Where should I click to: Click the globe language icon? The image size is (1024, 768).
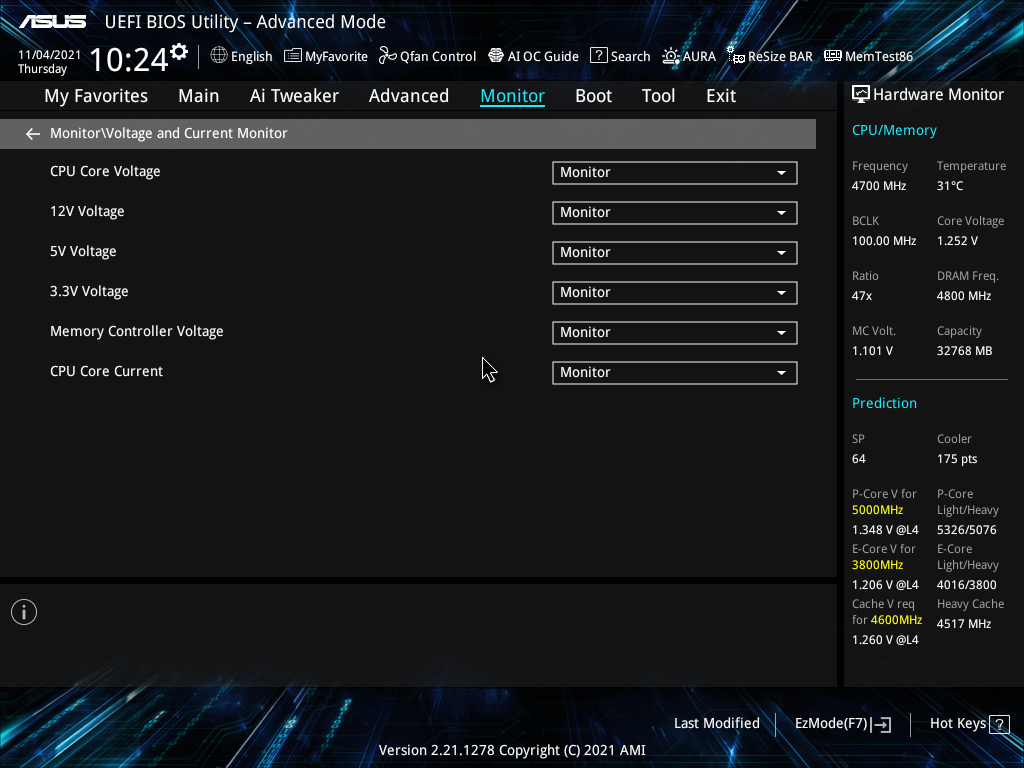tap(219, 56)
